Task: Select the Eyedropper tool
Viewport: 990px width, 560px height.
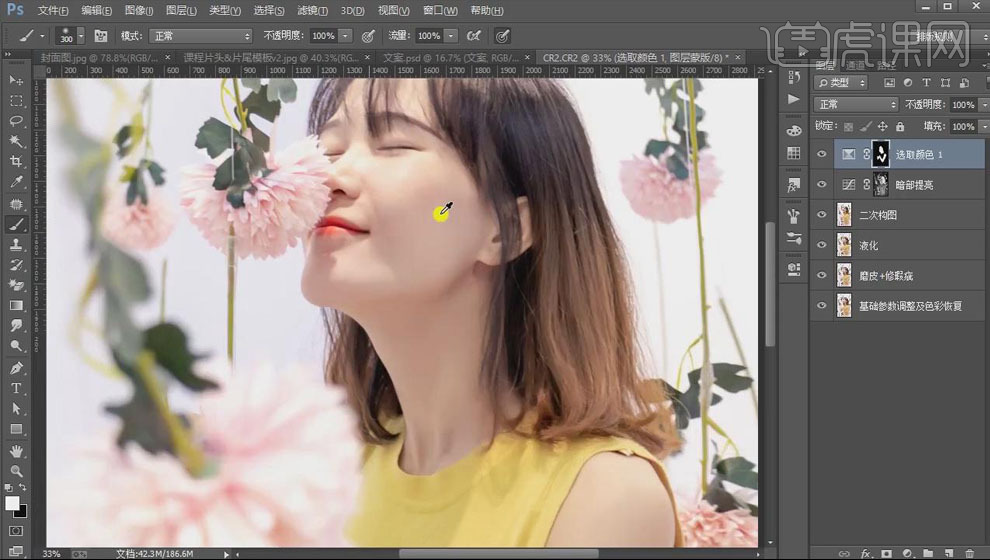Action: coord(16,183)
